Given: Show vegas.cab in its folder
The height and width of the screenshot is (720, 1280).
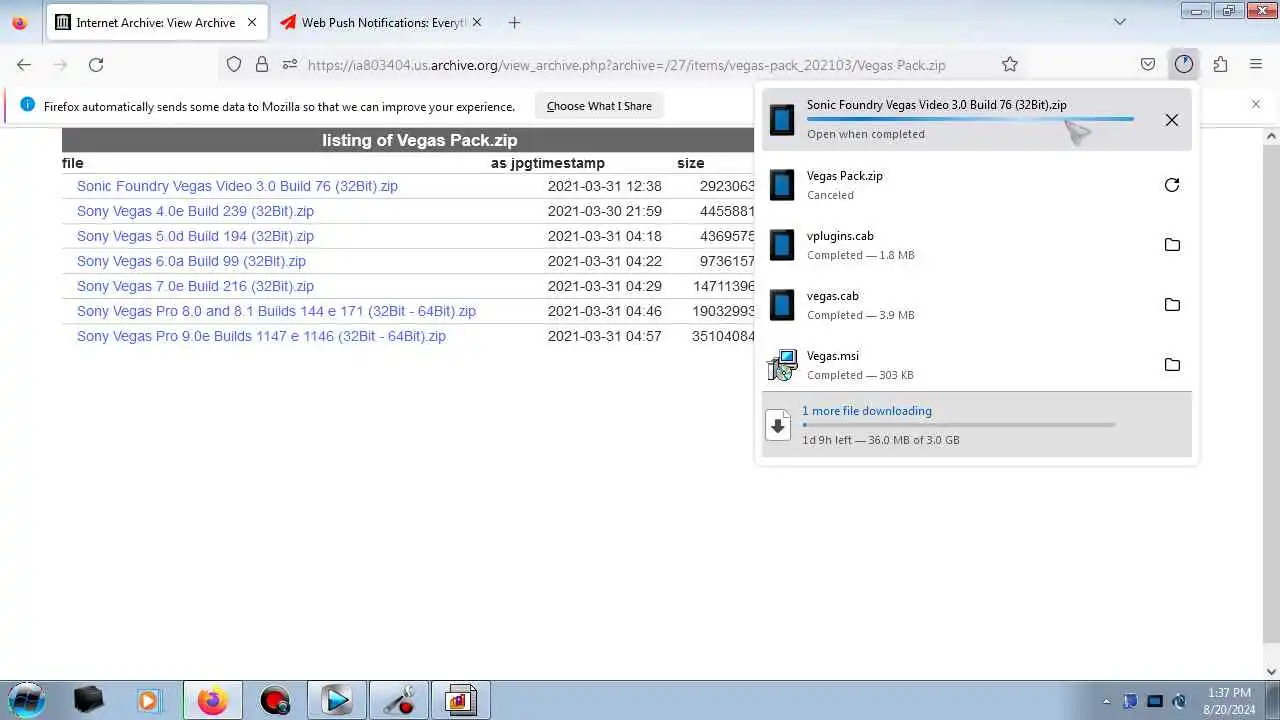Looking at the screenshot, I should [1172, 305].
